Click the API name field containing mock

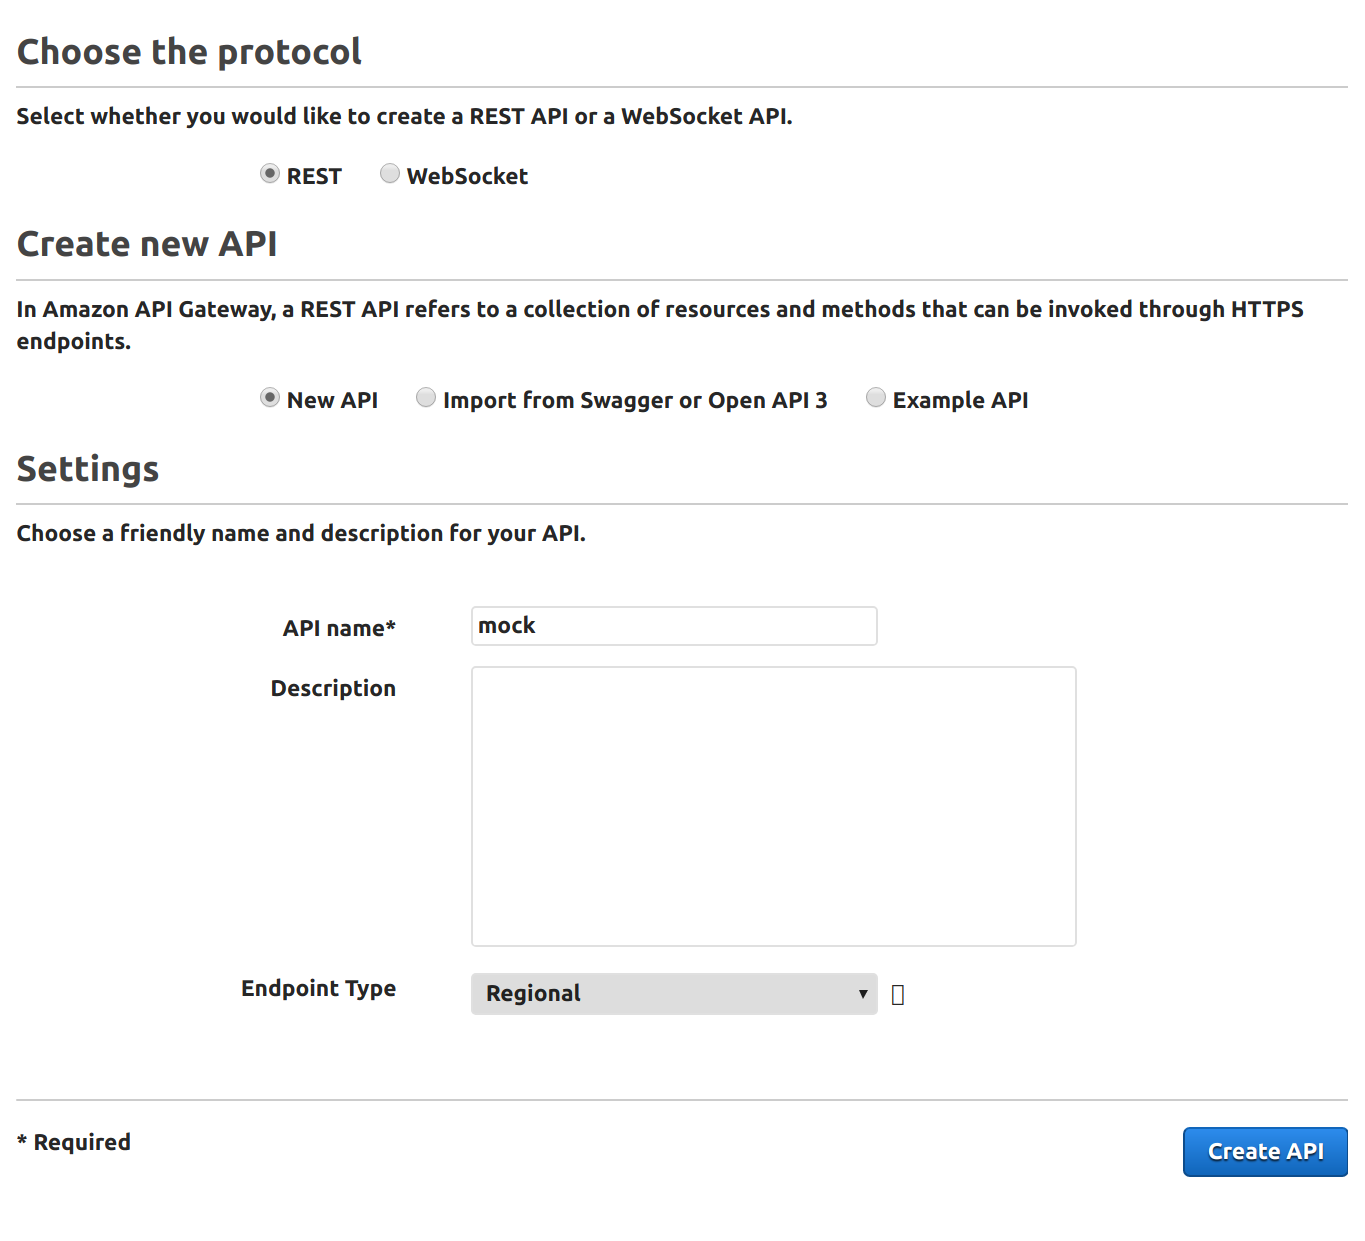click(674, 626)
